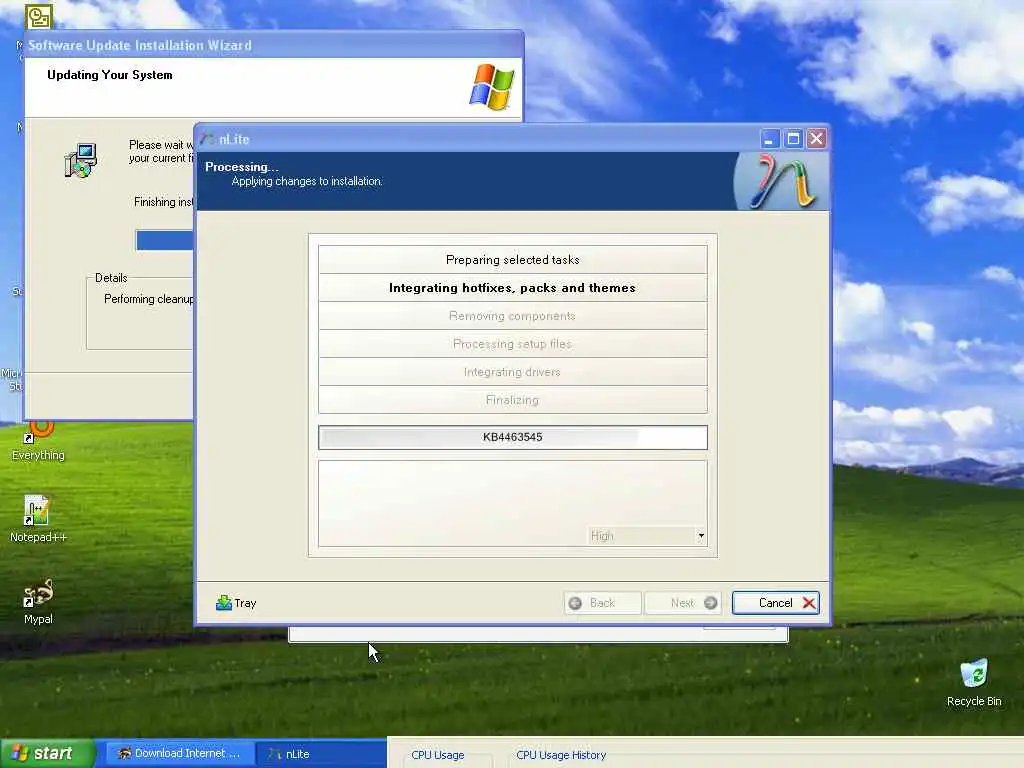Image resolution: width=1024 pixels, height=768 pixels.
Task: Close the nLite window
Action: (816, 138)
